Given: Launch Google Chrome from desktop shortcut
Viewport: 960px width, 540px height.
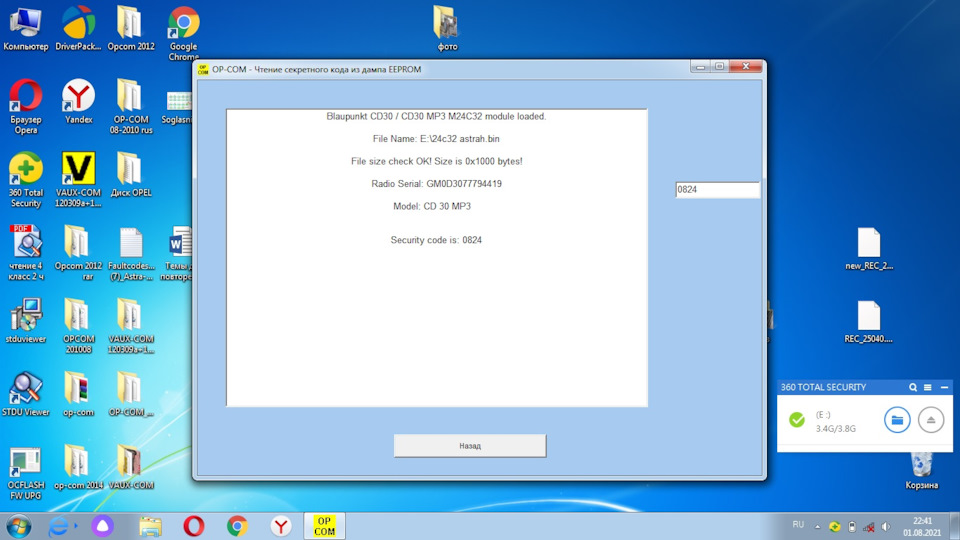Looking at the screenshot, I should [x=183, y=33].
